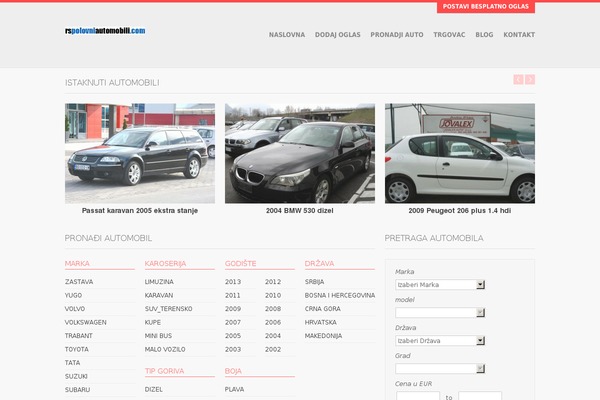Choose year 2006
This screenshot has height=400, width=600.
[x=273, y=322]
